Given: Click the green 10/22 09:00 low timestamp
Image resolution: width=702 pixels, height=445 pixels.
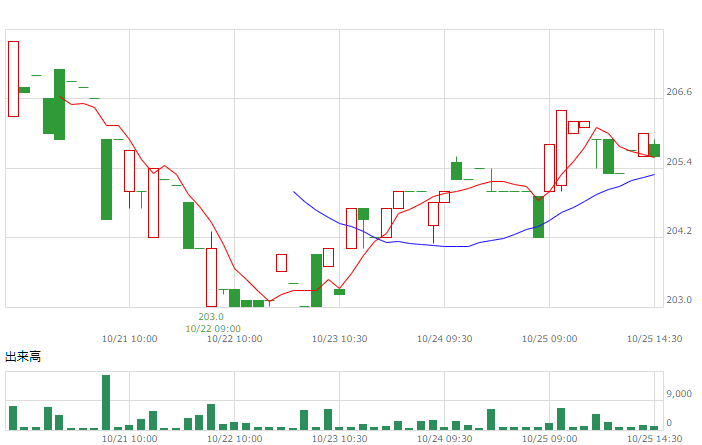Looking at the screenshot, I should pos(213,329).
